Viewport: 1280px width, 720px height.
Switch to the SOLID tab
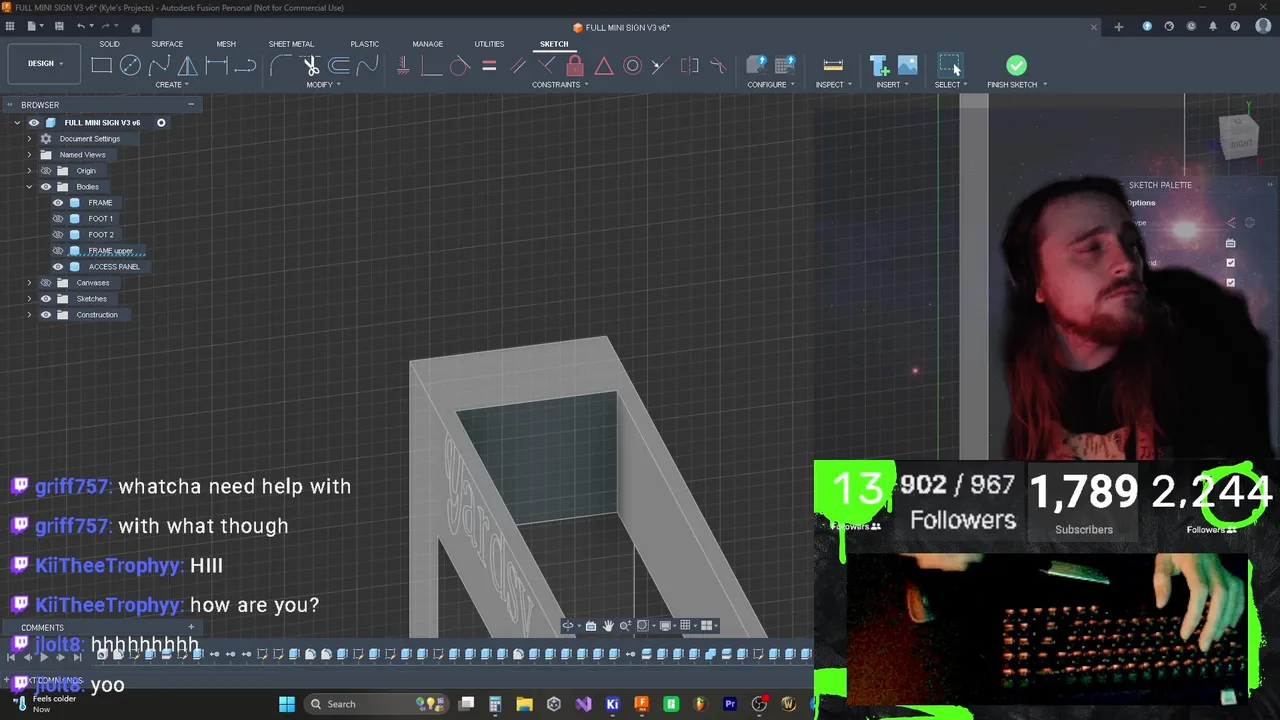click(109, 44)
